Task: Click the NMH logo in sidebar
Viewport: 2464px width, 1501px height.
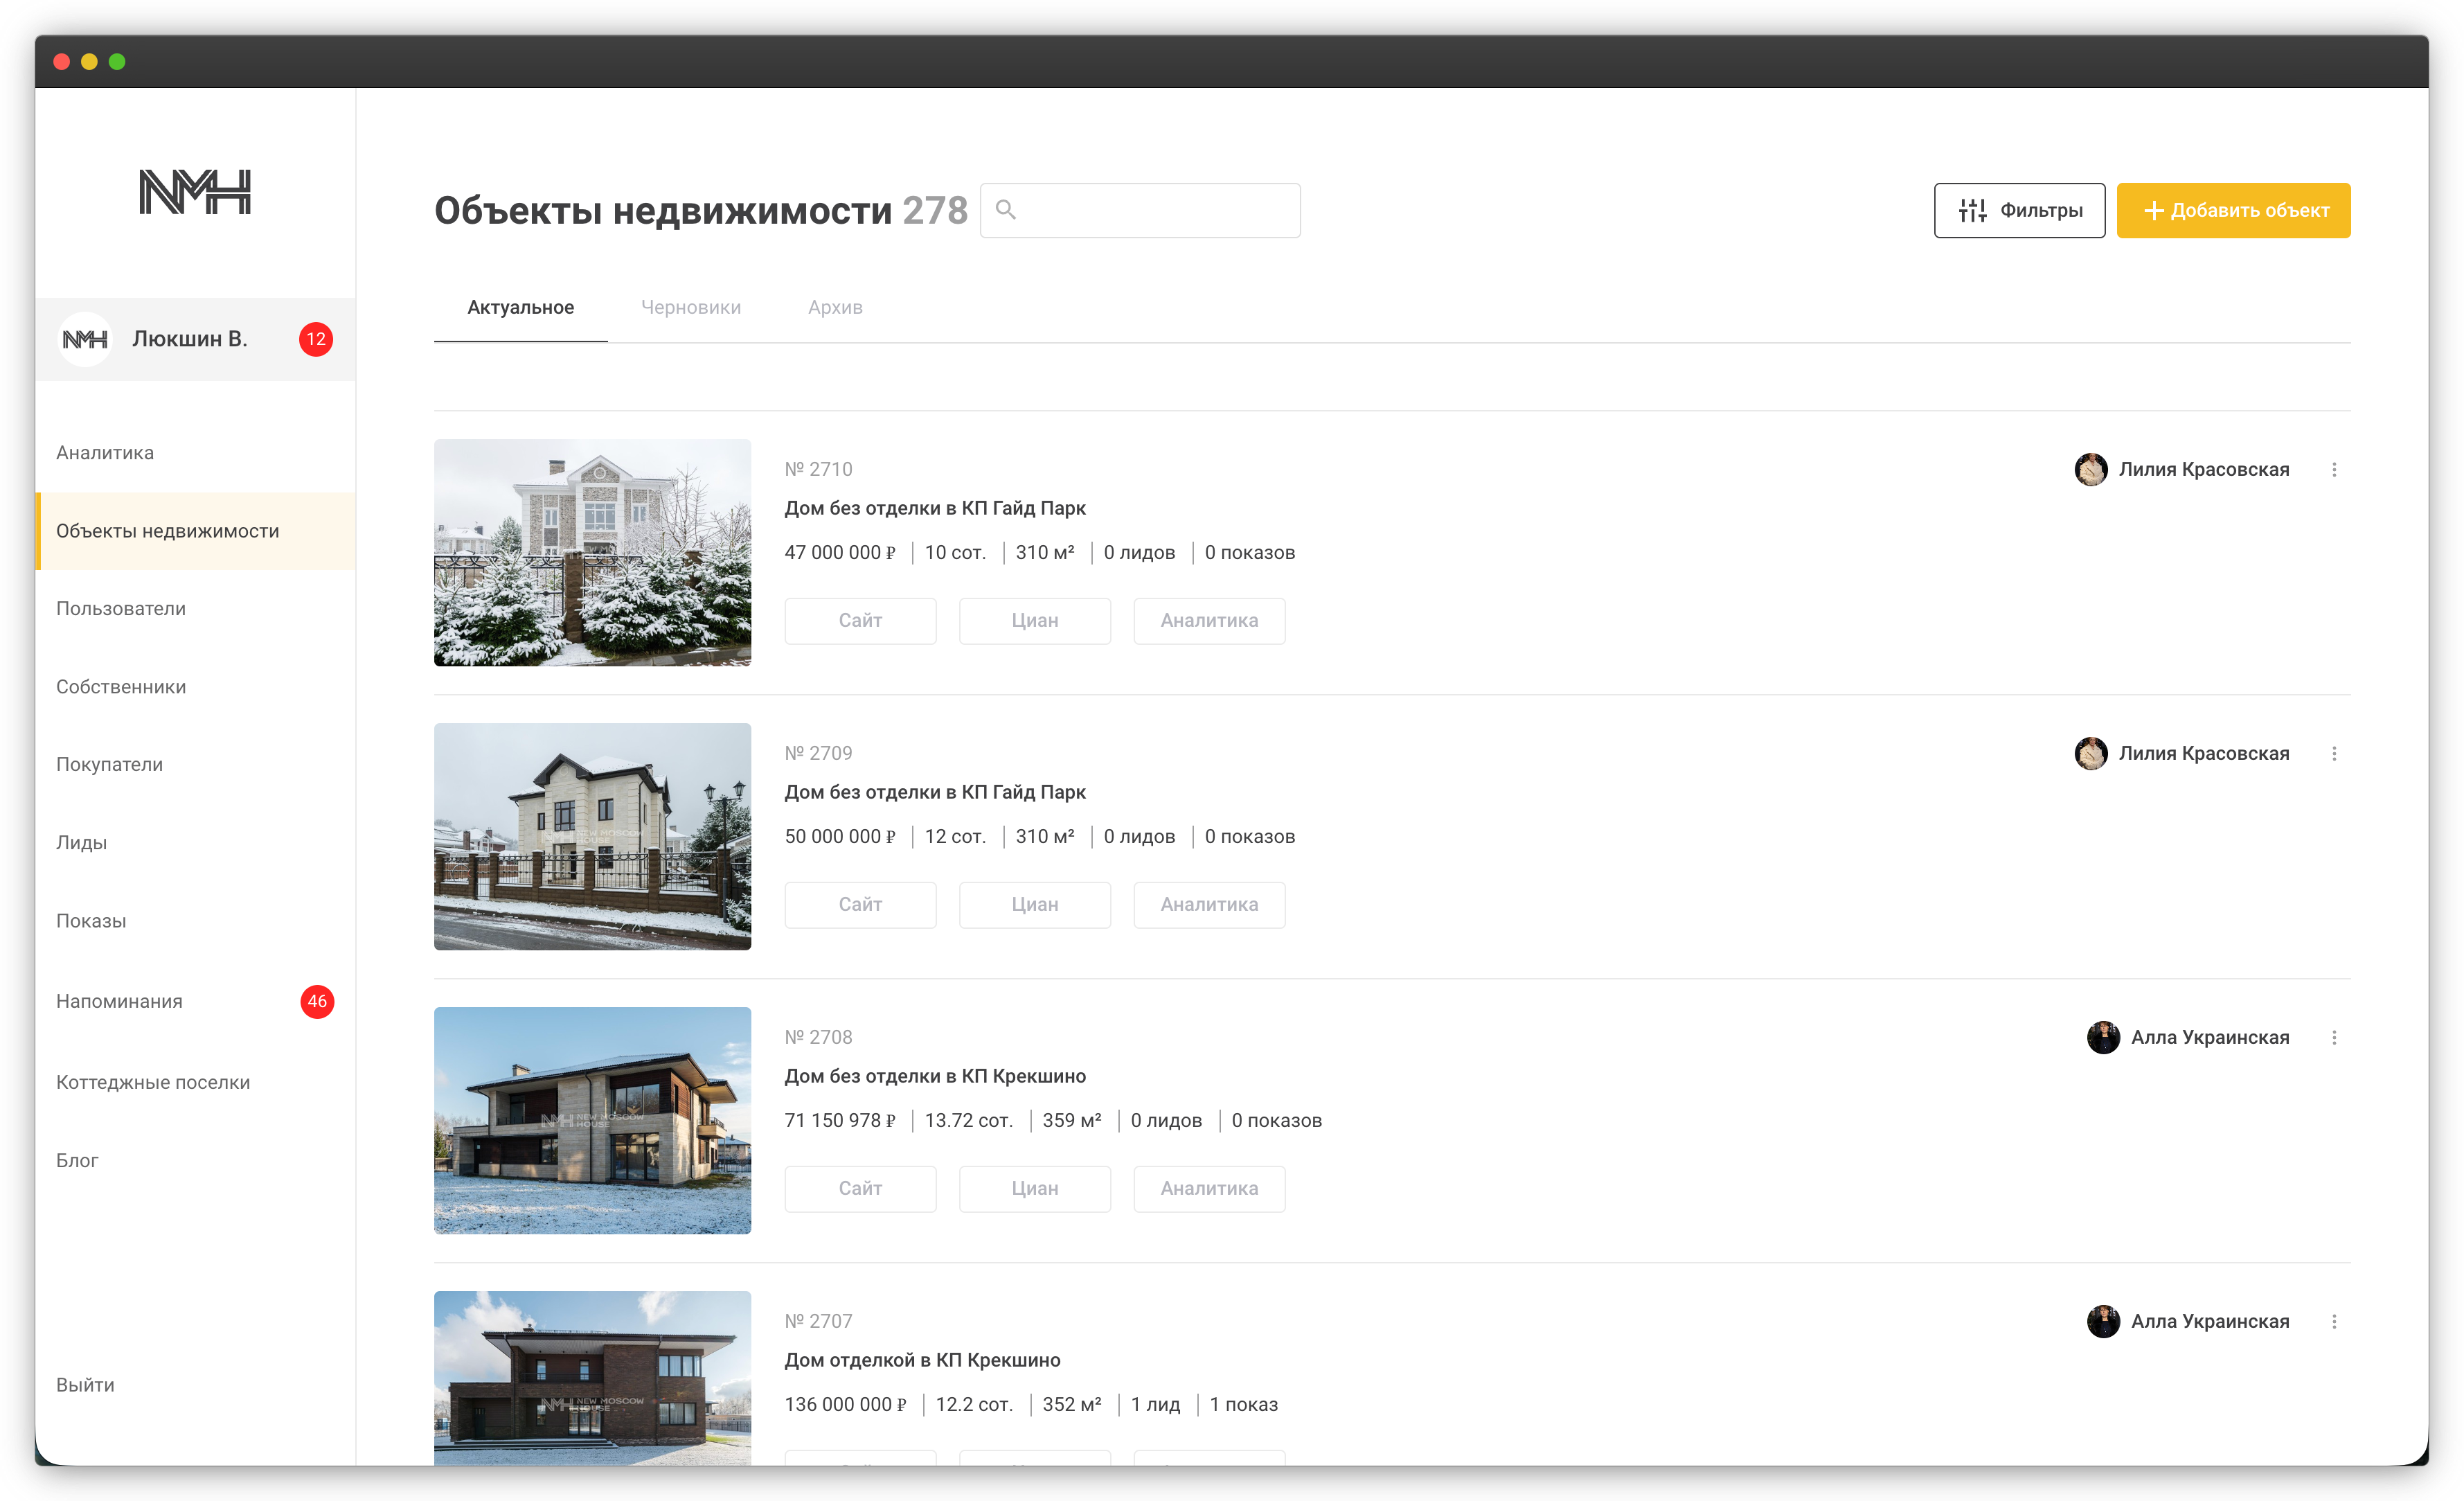Action: [194, 192]
